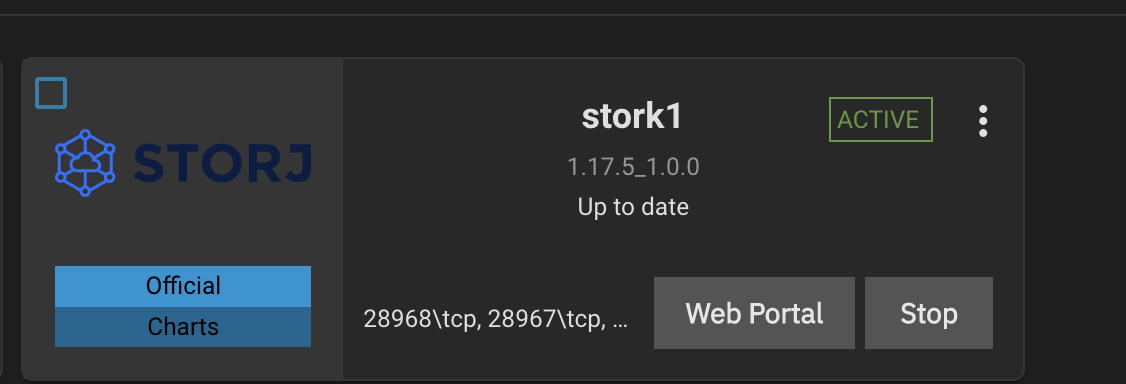The width and height of the screenshot is (1126, 384).
Task: Click the Up to date status text
Action: pyautogui.click(x=633, y=207)
